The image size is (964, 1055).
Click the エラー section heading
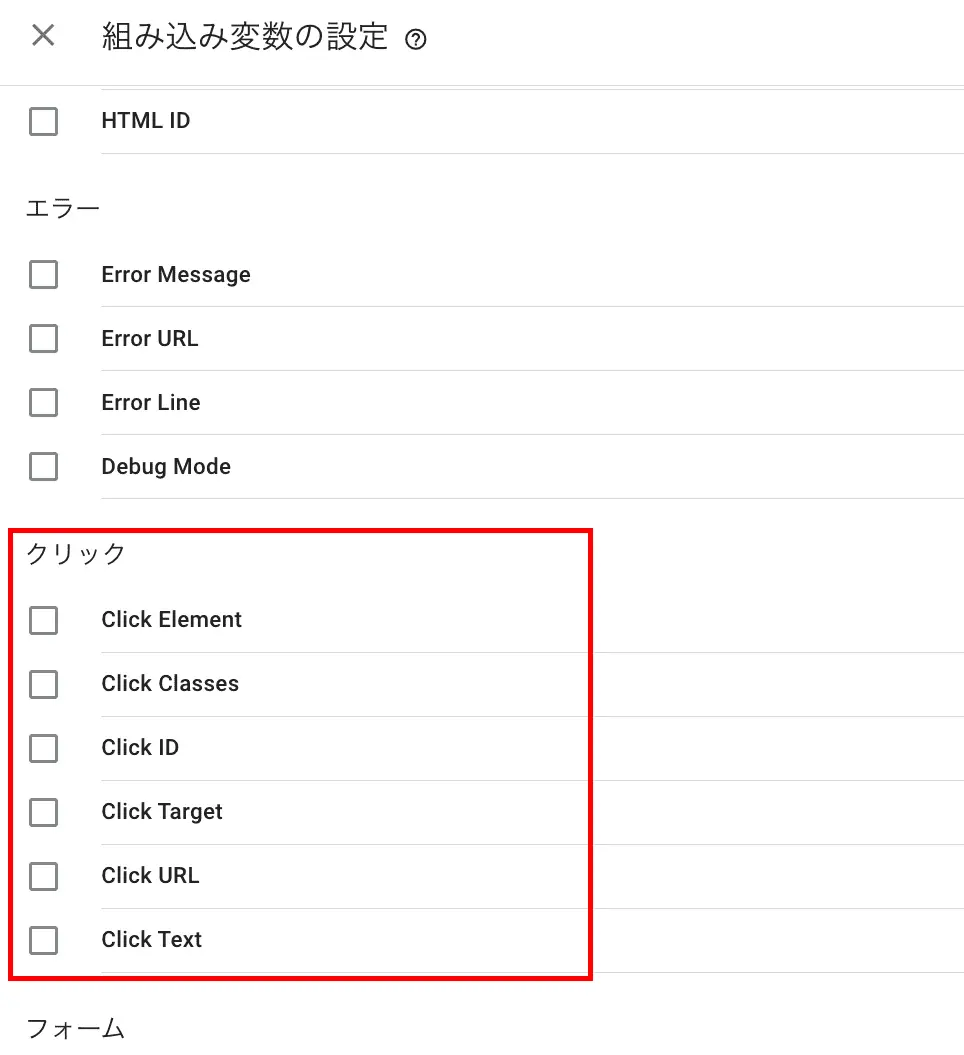click(x=63, y=209)
